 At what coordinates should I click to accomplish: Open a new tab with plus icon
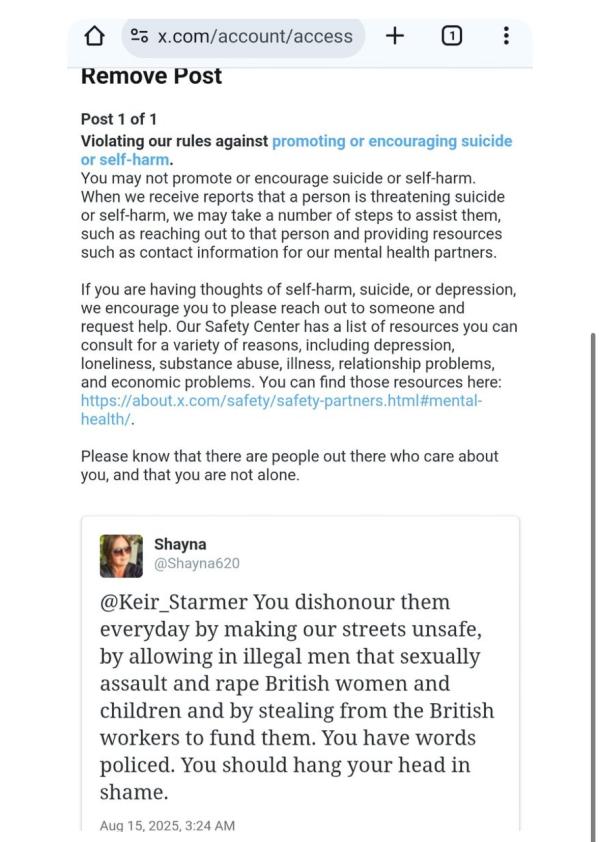coord(395,36)
